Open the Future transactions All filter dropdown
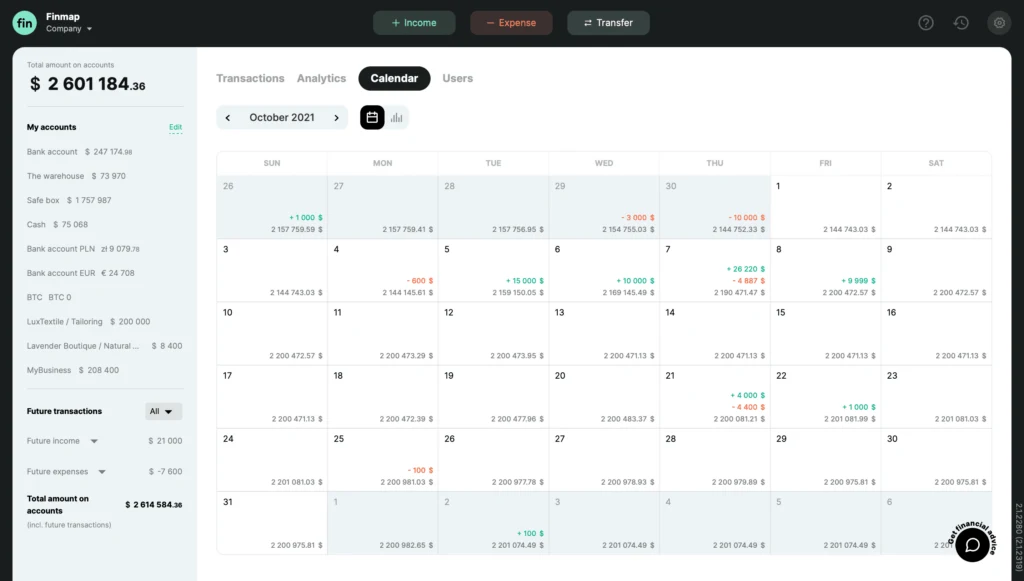The height and width of the screenshot is (581, 1024). point(163,410)
